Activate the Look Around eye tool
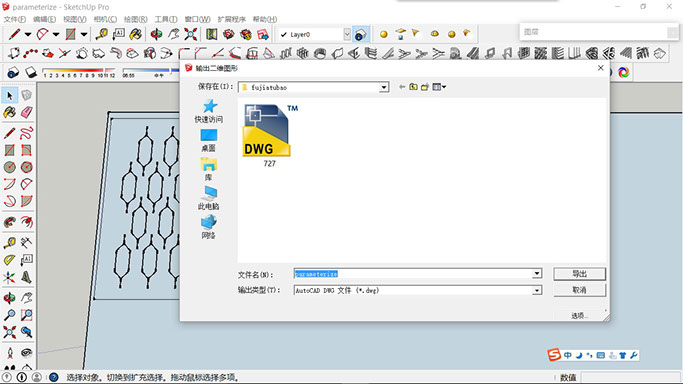Viewport: 683px width, 384px height. tap(27, 353)
